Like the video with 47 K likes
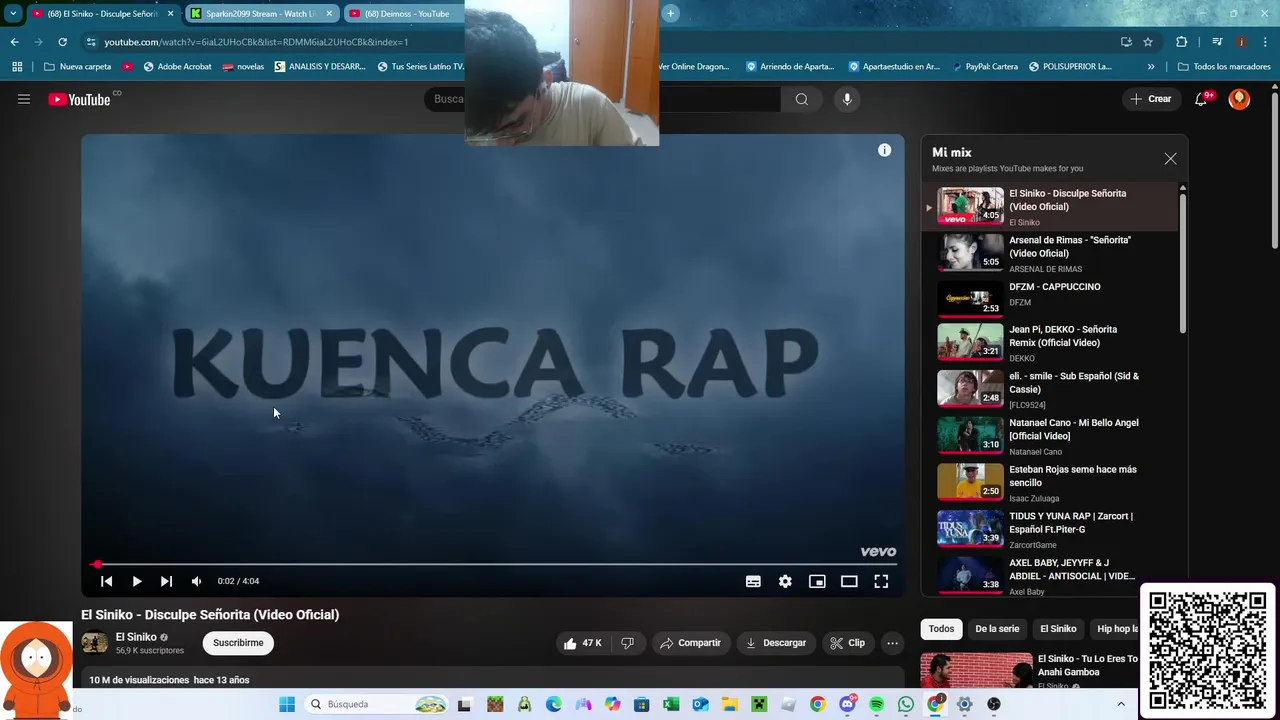 [582, 643]
